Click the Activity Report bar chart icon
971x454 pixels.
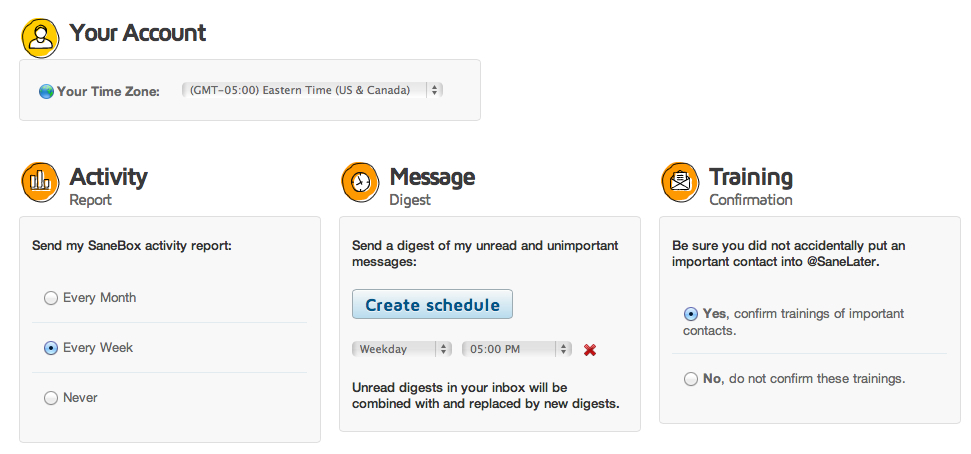[x=41, y=182]
